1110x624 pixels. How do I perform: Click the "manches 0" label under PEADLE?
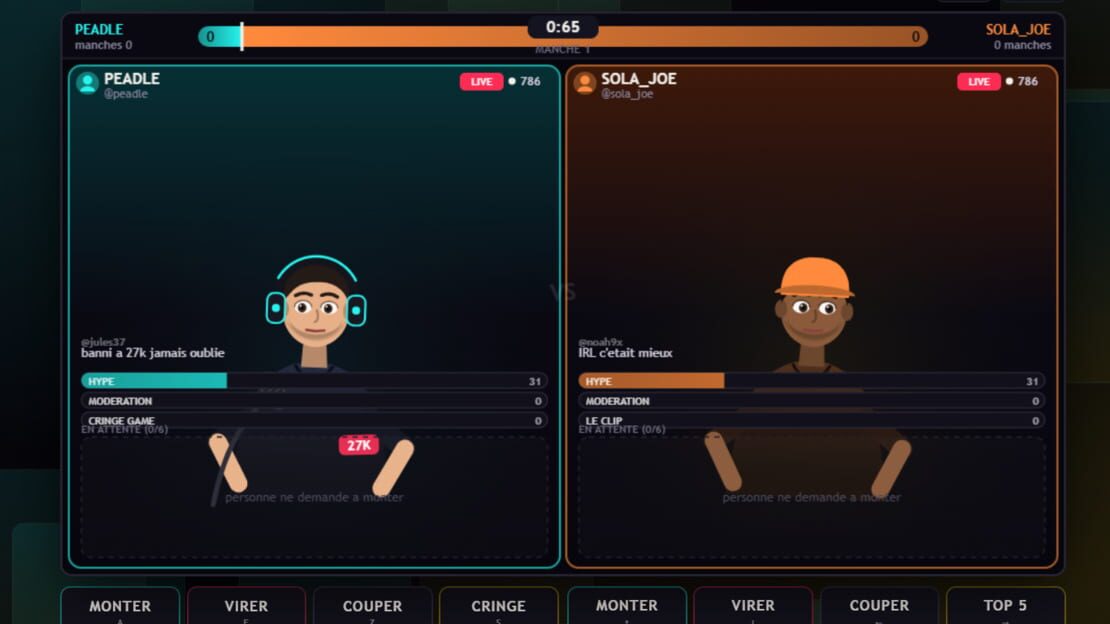[103, 45]
